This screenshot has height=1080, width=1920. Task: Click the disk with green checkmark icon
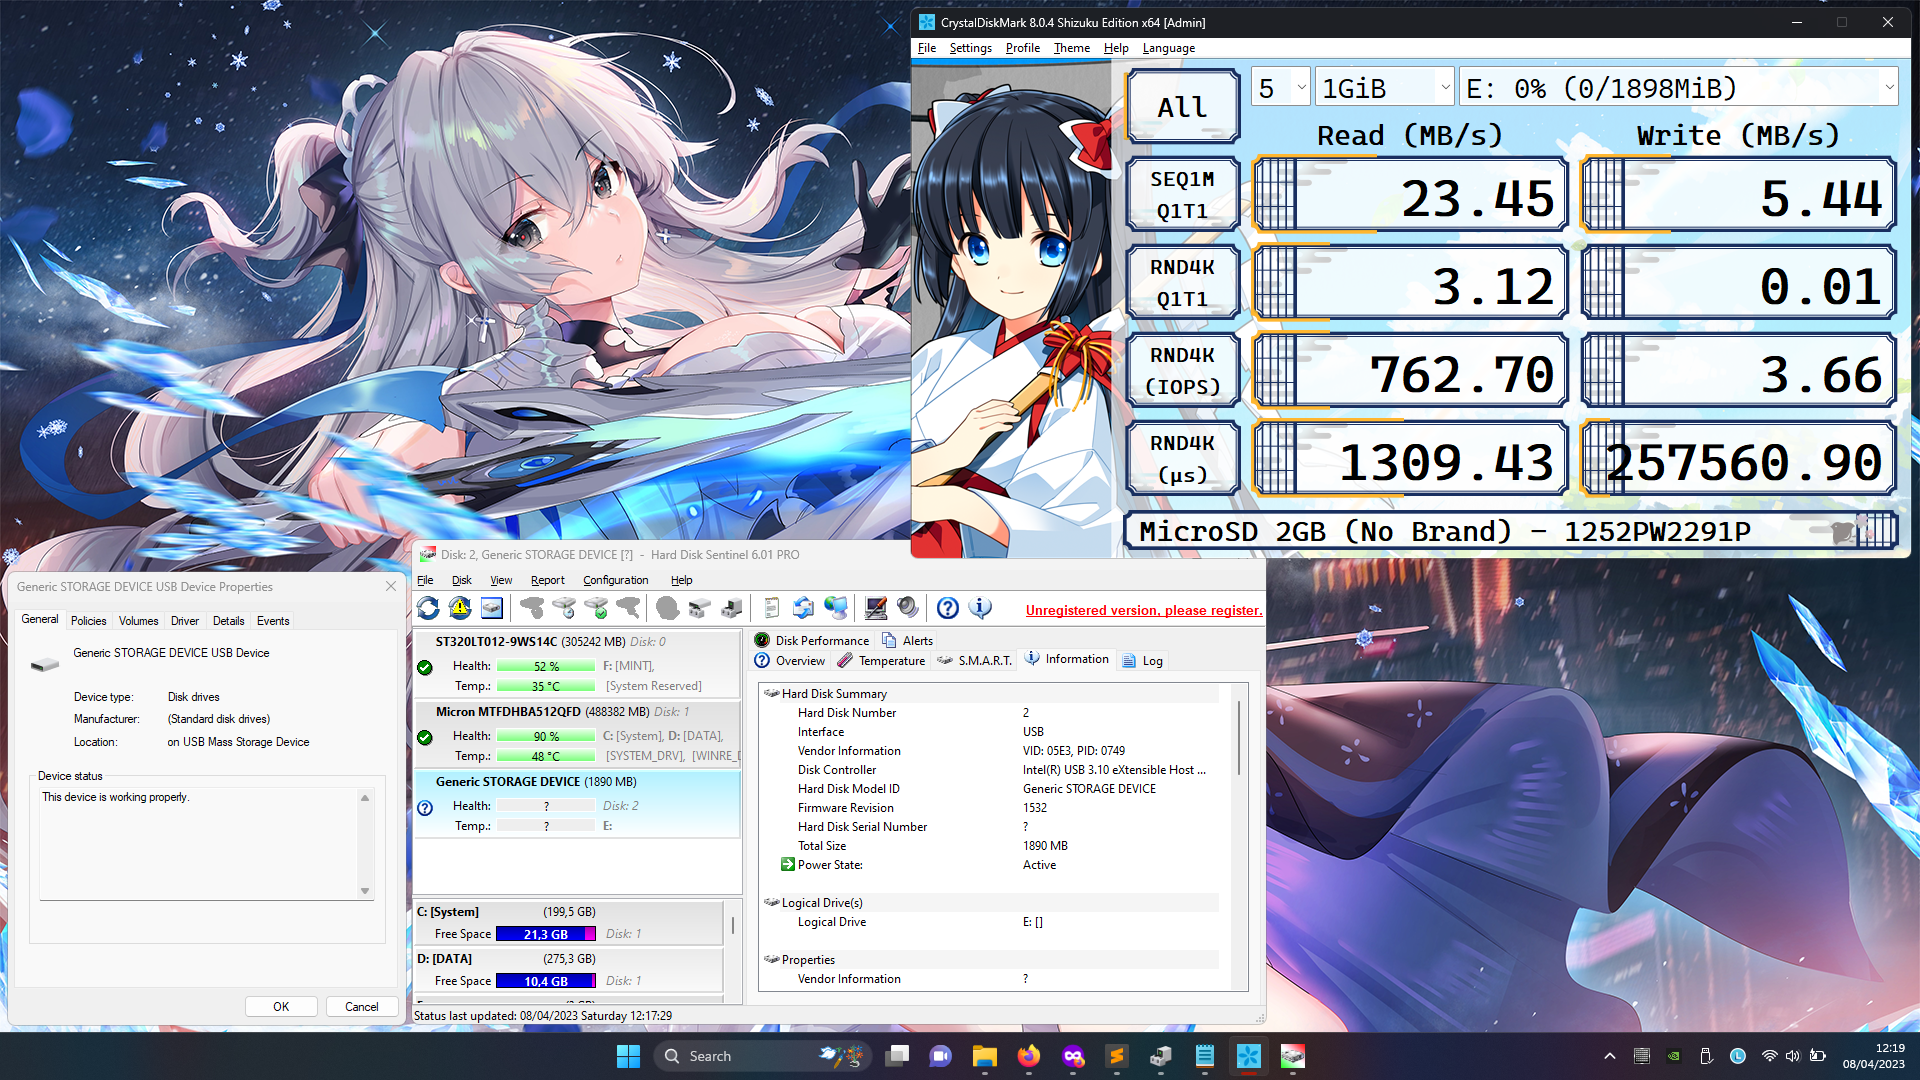(596, 608)
